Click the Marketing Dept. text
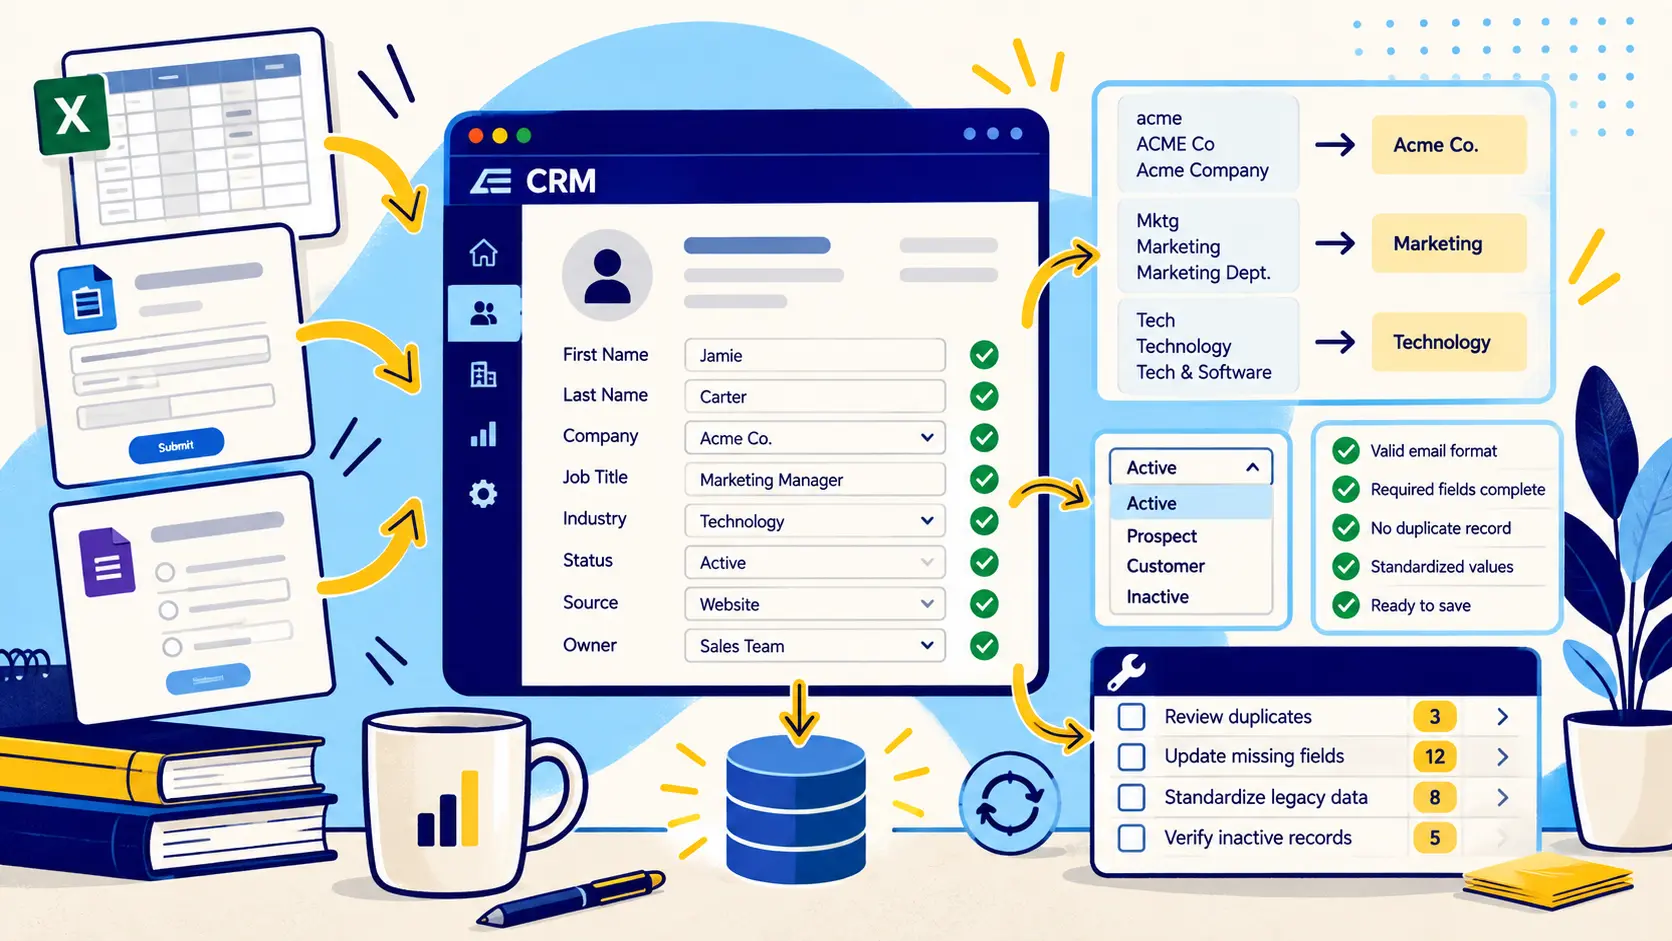1672x941 pixels. click(1204, 273)
